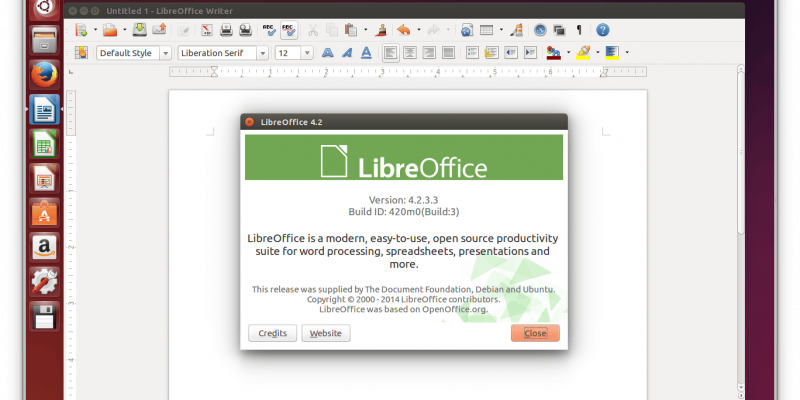800x400 pixels.
Task: Apply red font color
Action: (x=554, y=53)
